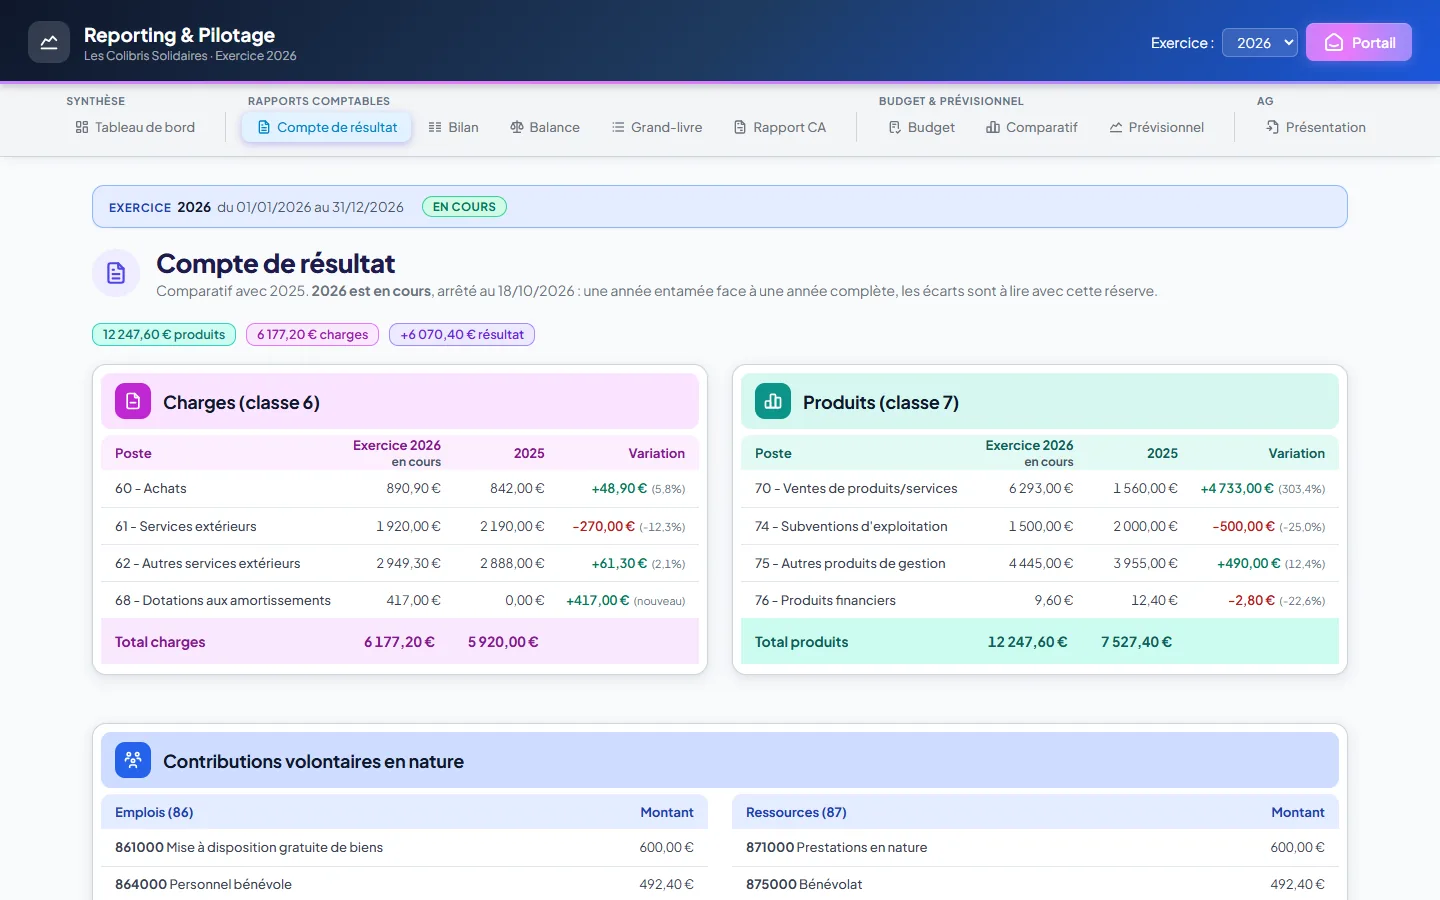The image size is (1440, 900).
Task: Click the Contributions volontaires people icon
Action: click(x=133, y=760)
